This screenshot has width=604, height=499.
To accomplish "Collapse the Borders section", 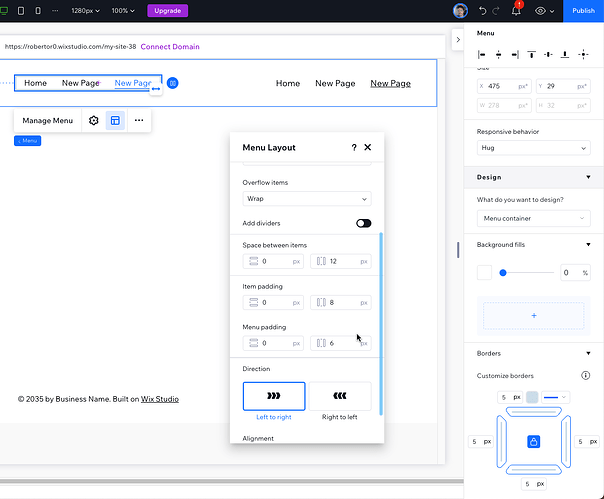I will [x=588, y=353].
